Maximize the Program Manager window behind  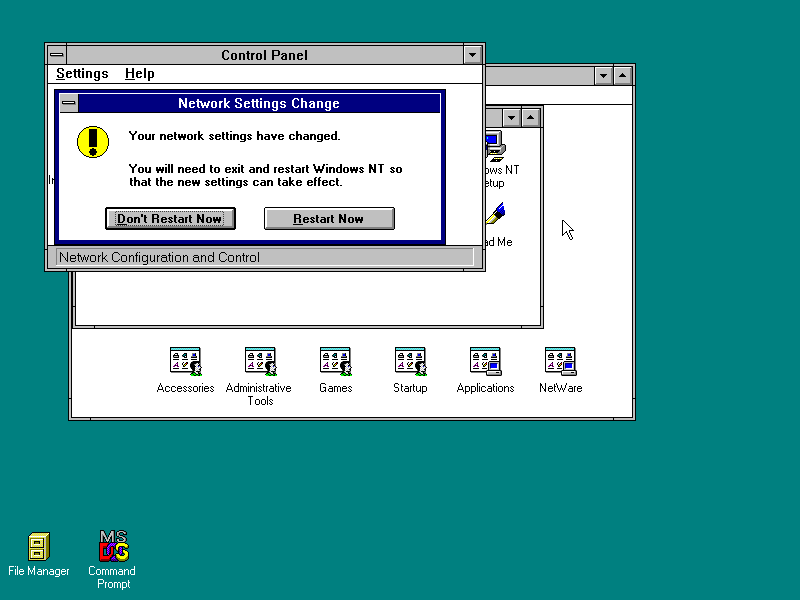tap(622, 76)
